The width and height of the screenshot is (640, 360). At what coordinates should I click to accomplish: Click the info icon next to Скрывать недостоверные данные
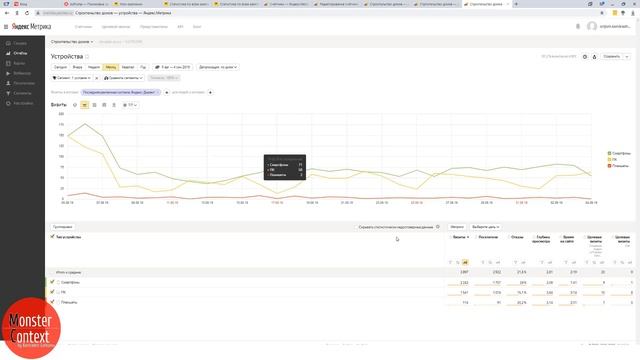coord(438,227)
